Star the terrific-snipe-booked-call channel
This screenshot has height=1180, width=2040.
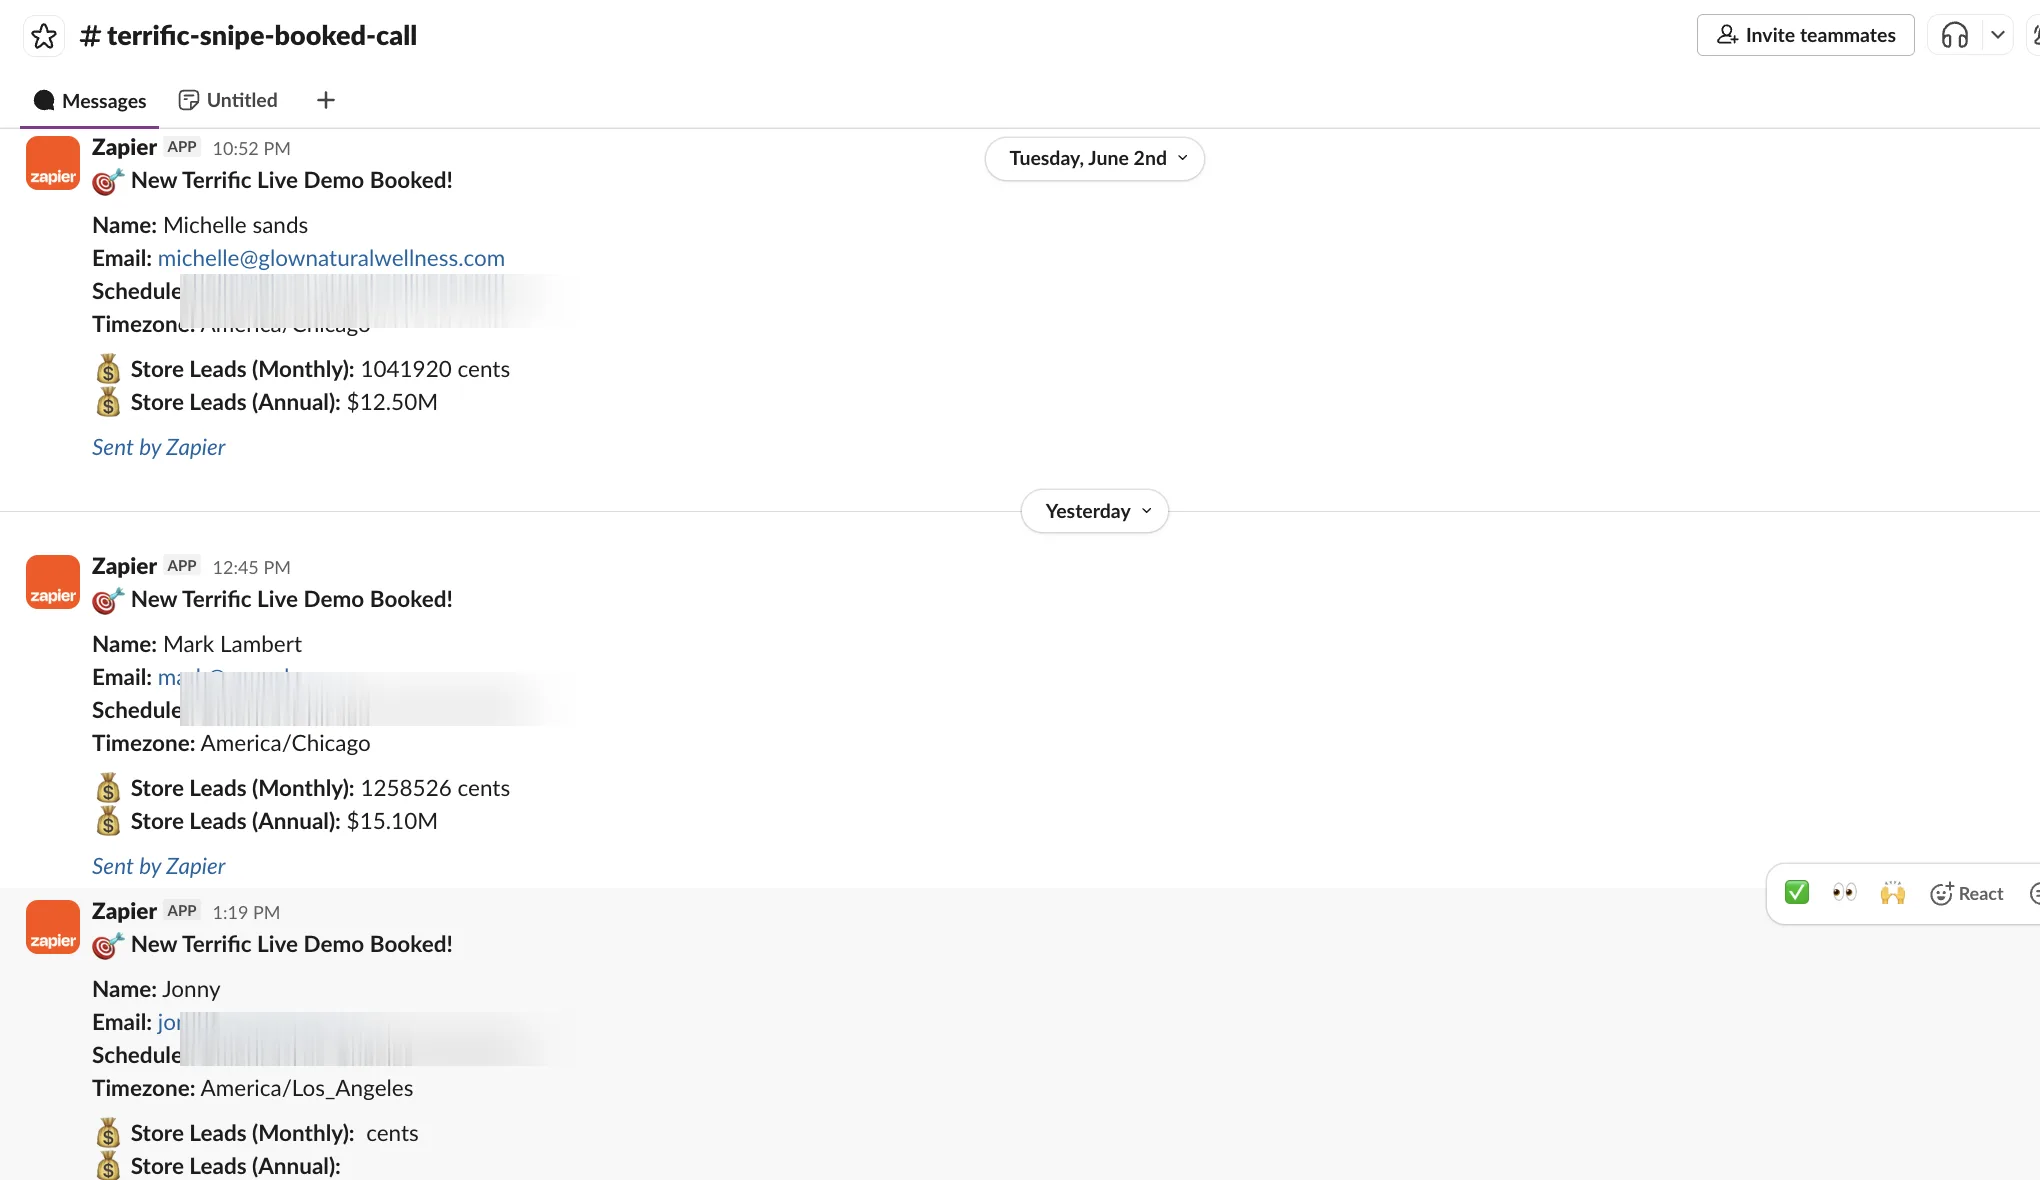43,36
